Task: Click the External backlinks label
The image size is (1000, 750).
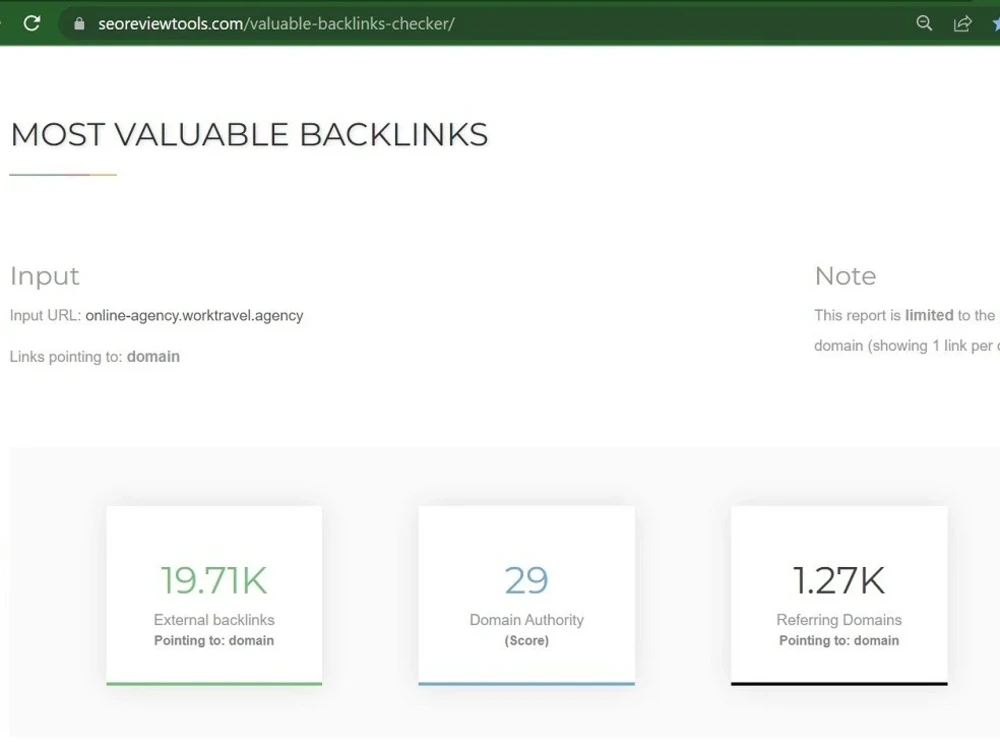Action: [214, 620]
